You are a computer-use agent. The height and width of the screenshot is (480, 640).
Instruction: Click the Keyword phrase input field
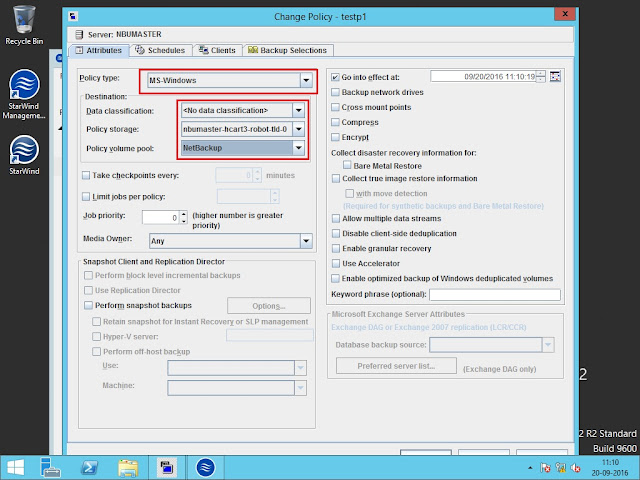pyautogui.click(x=495, y=294)
